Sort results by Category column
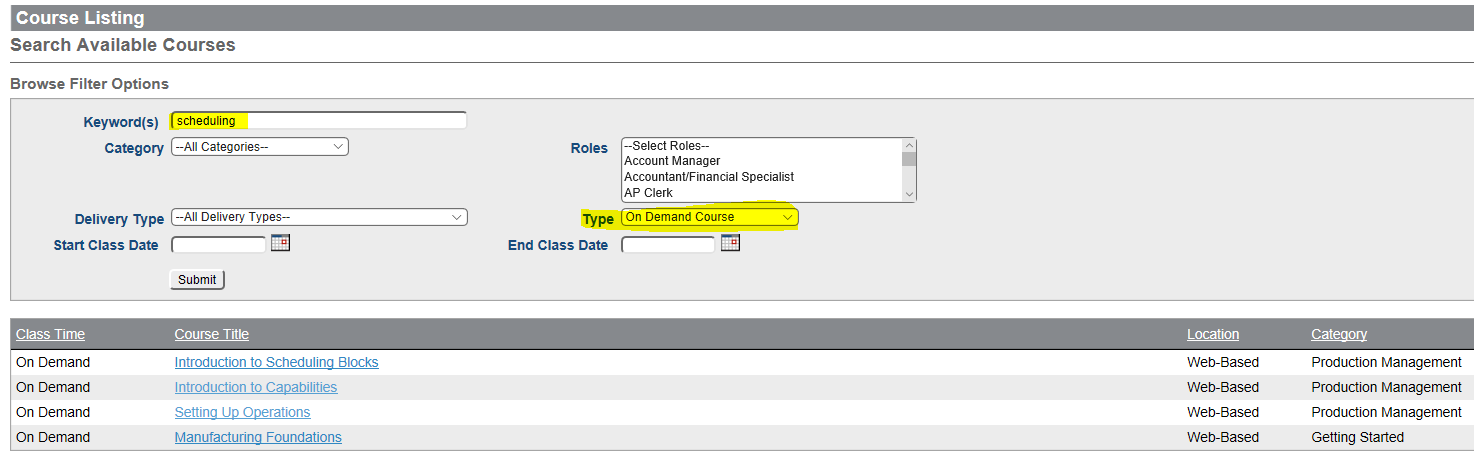This screenshot has height=476, width=1474. tap(1339, 334)
